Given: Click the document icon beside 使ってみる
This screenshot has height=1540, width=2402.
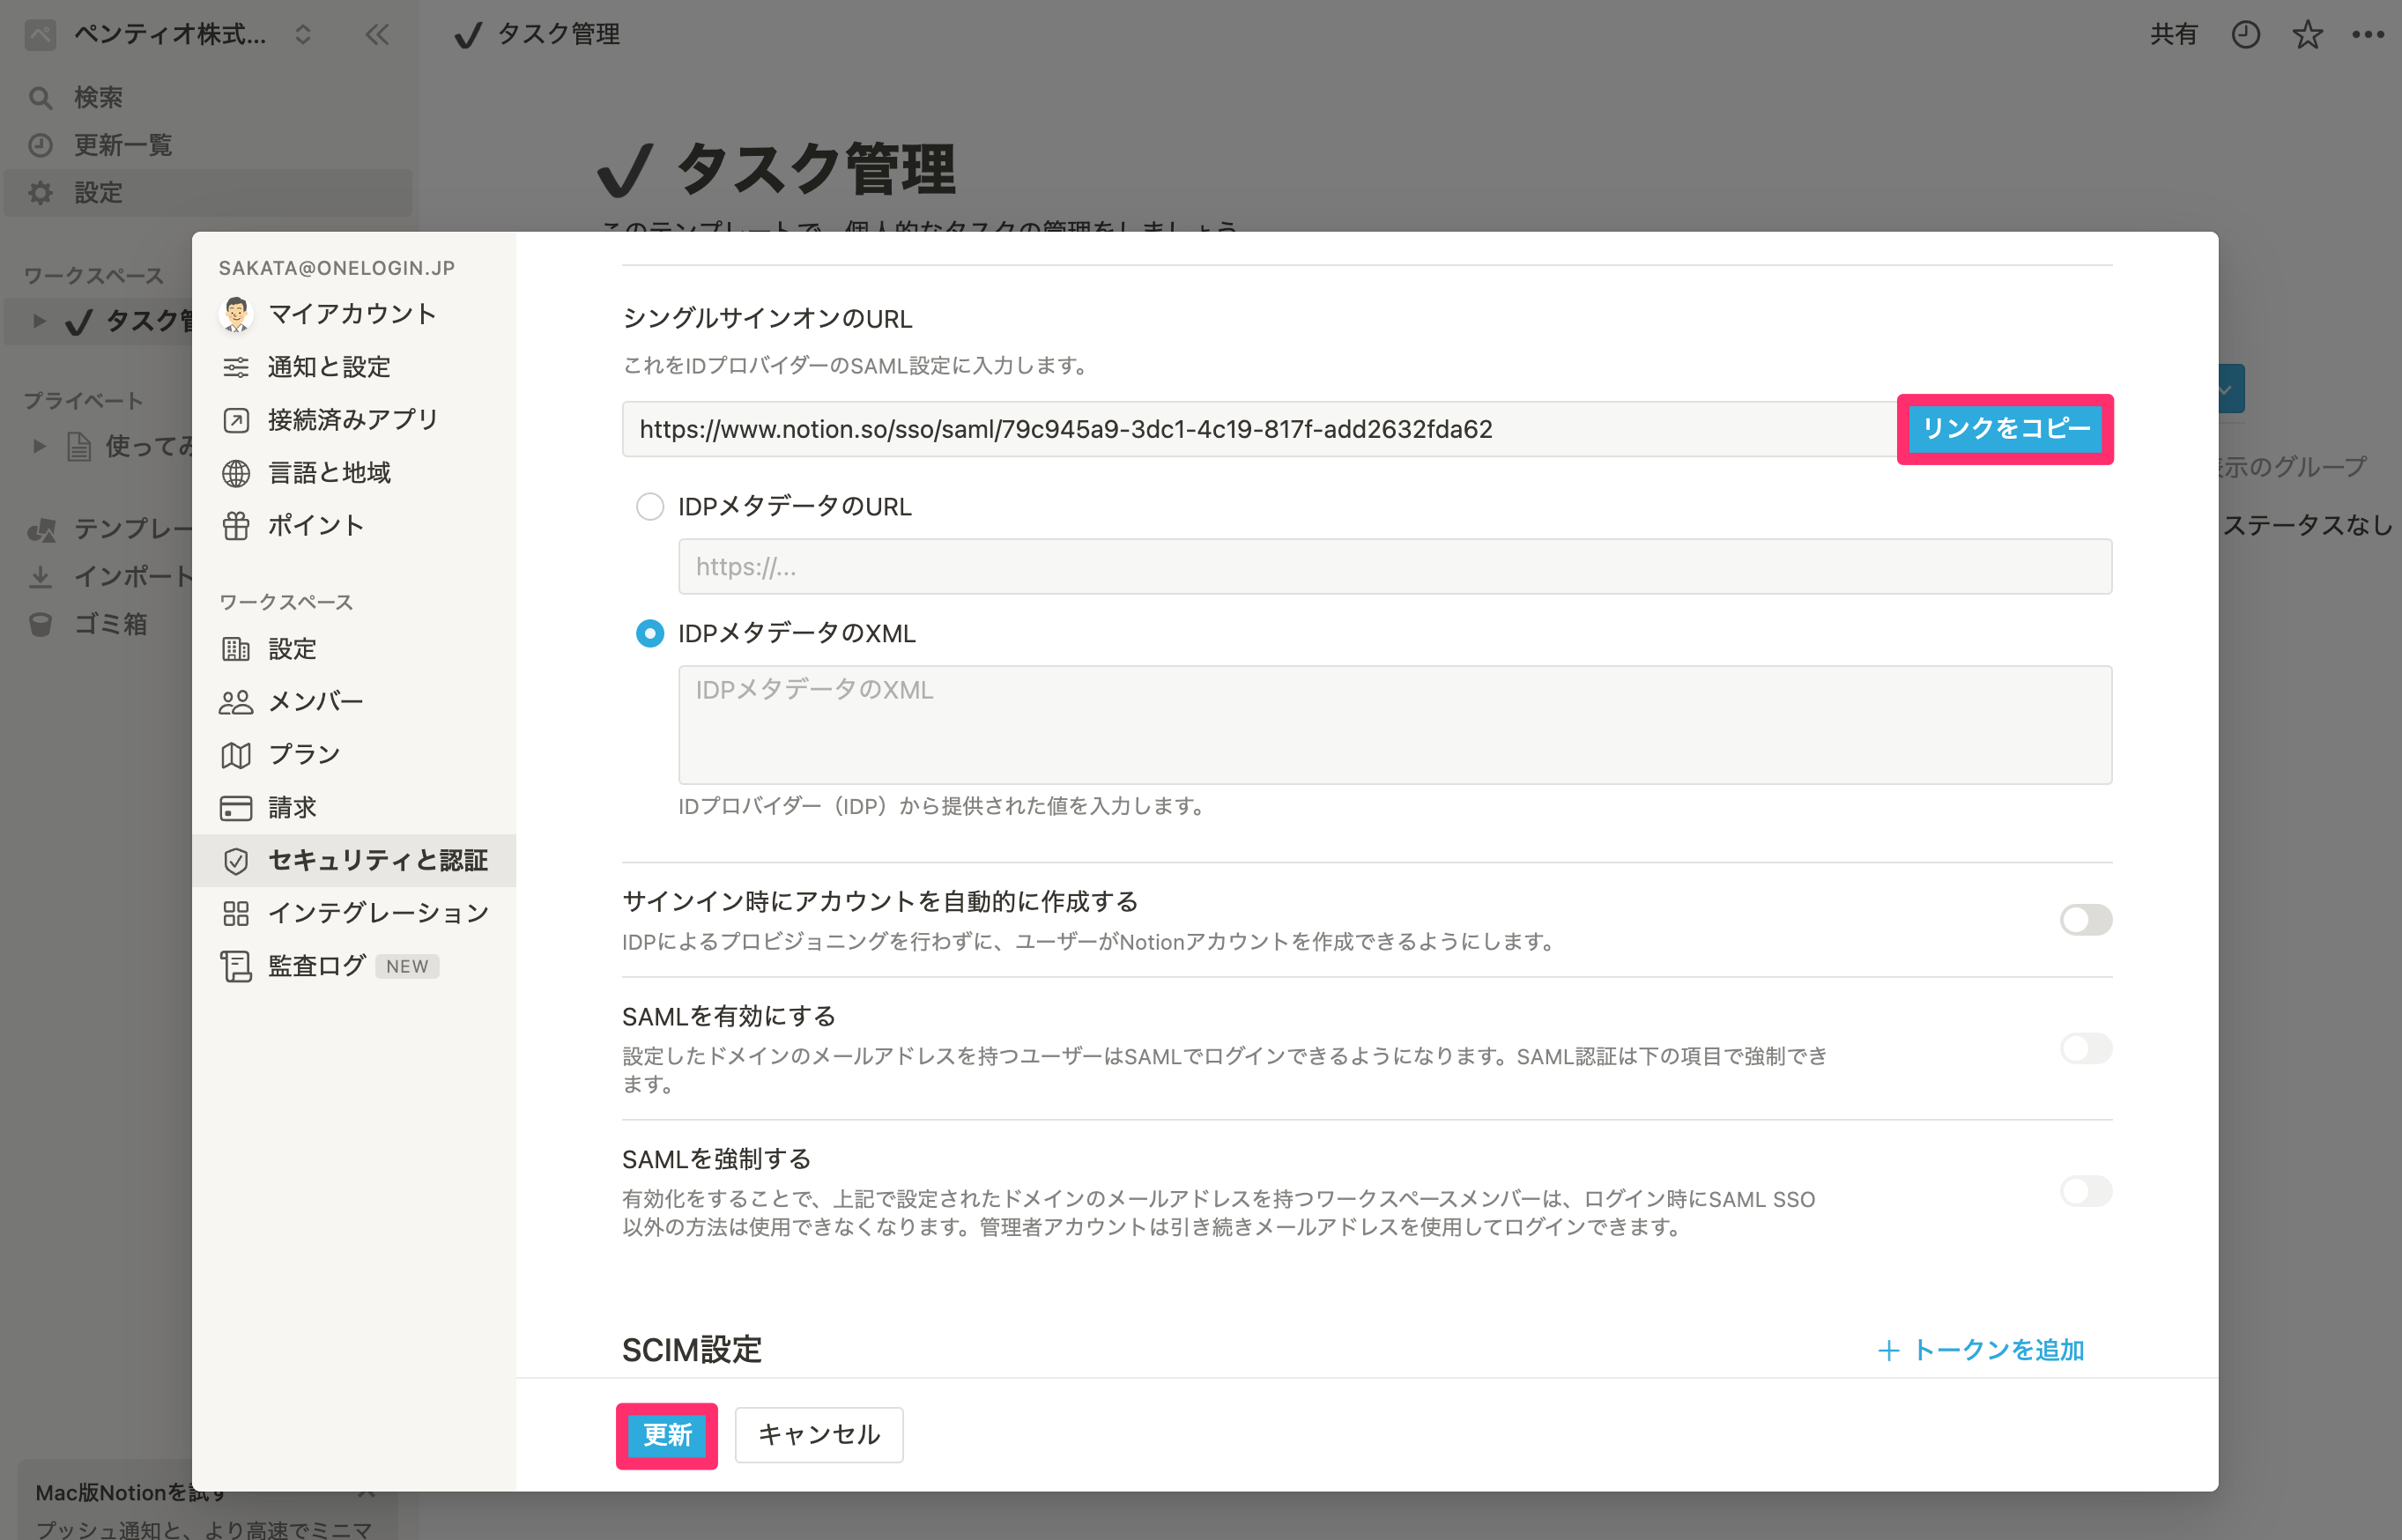Looking at the screenshot, I should pos(79,446).
